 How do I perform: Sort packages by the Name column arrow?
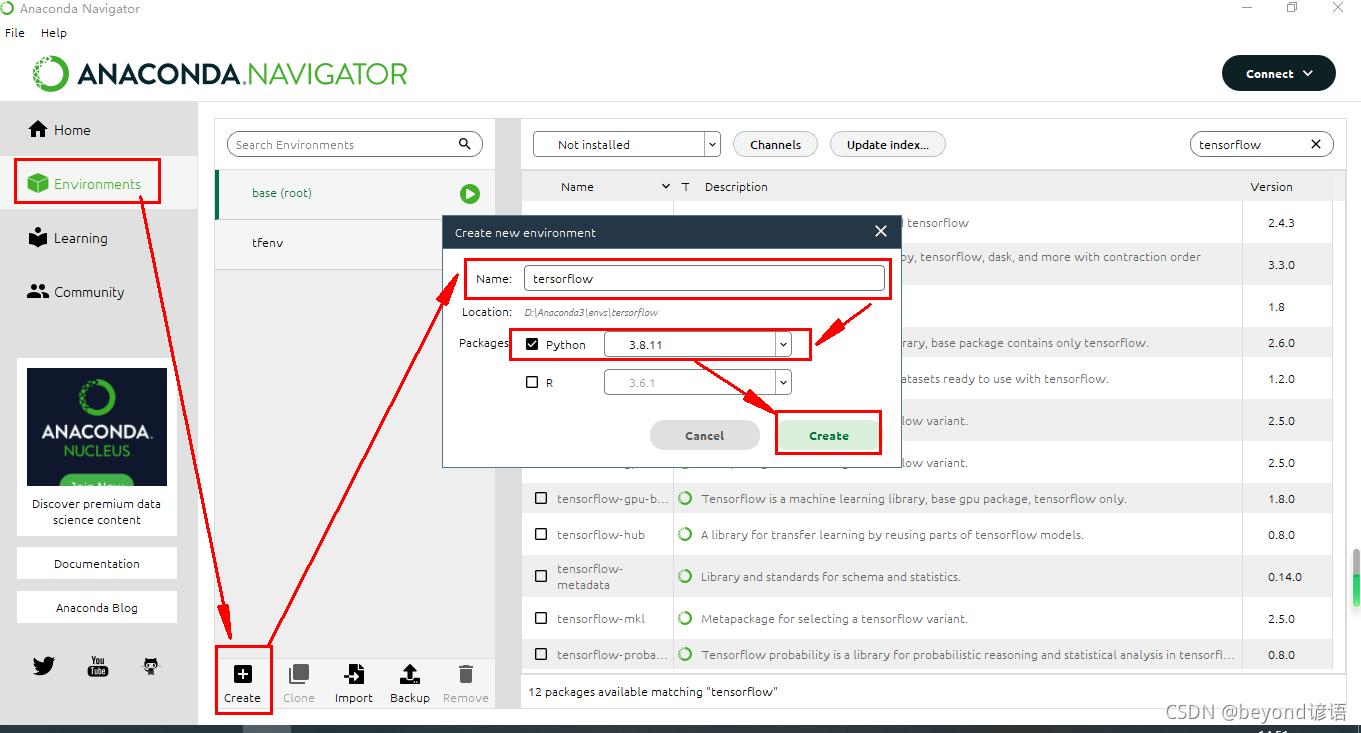(666, 187)
